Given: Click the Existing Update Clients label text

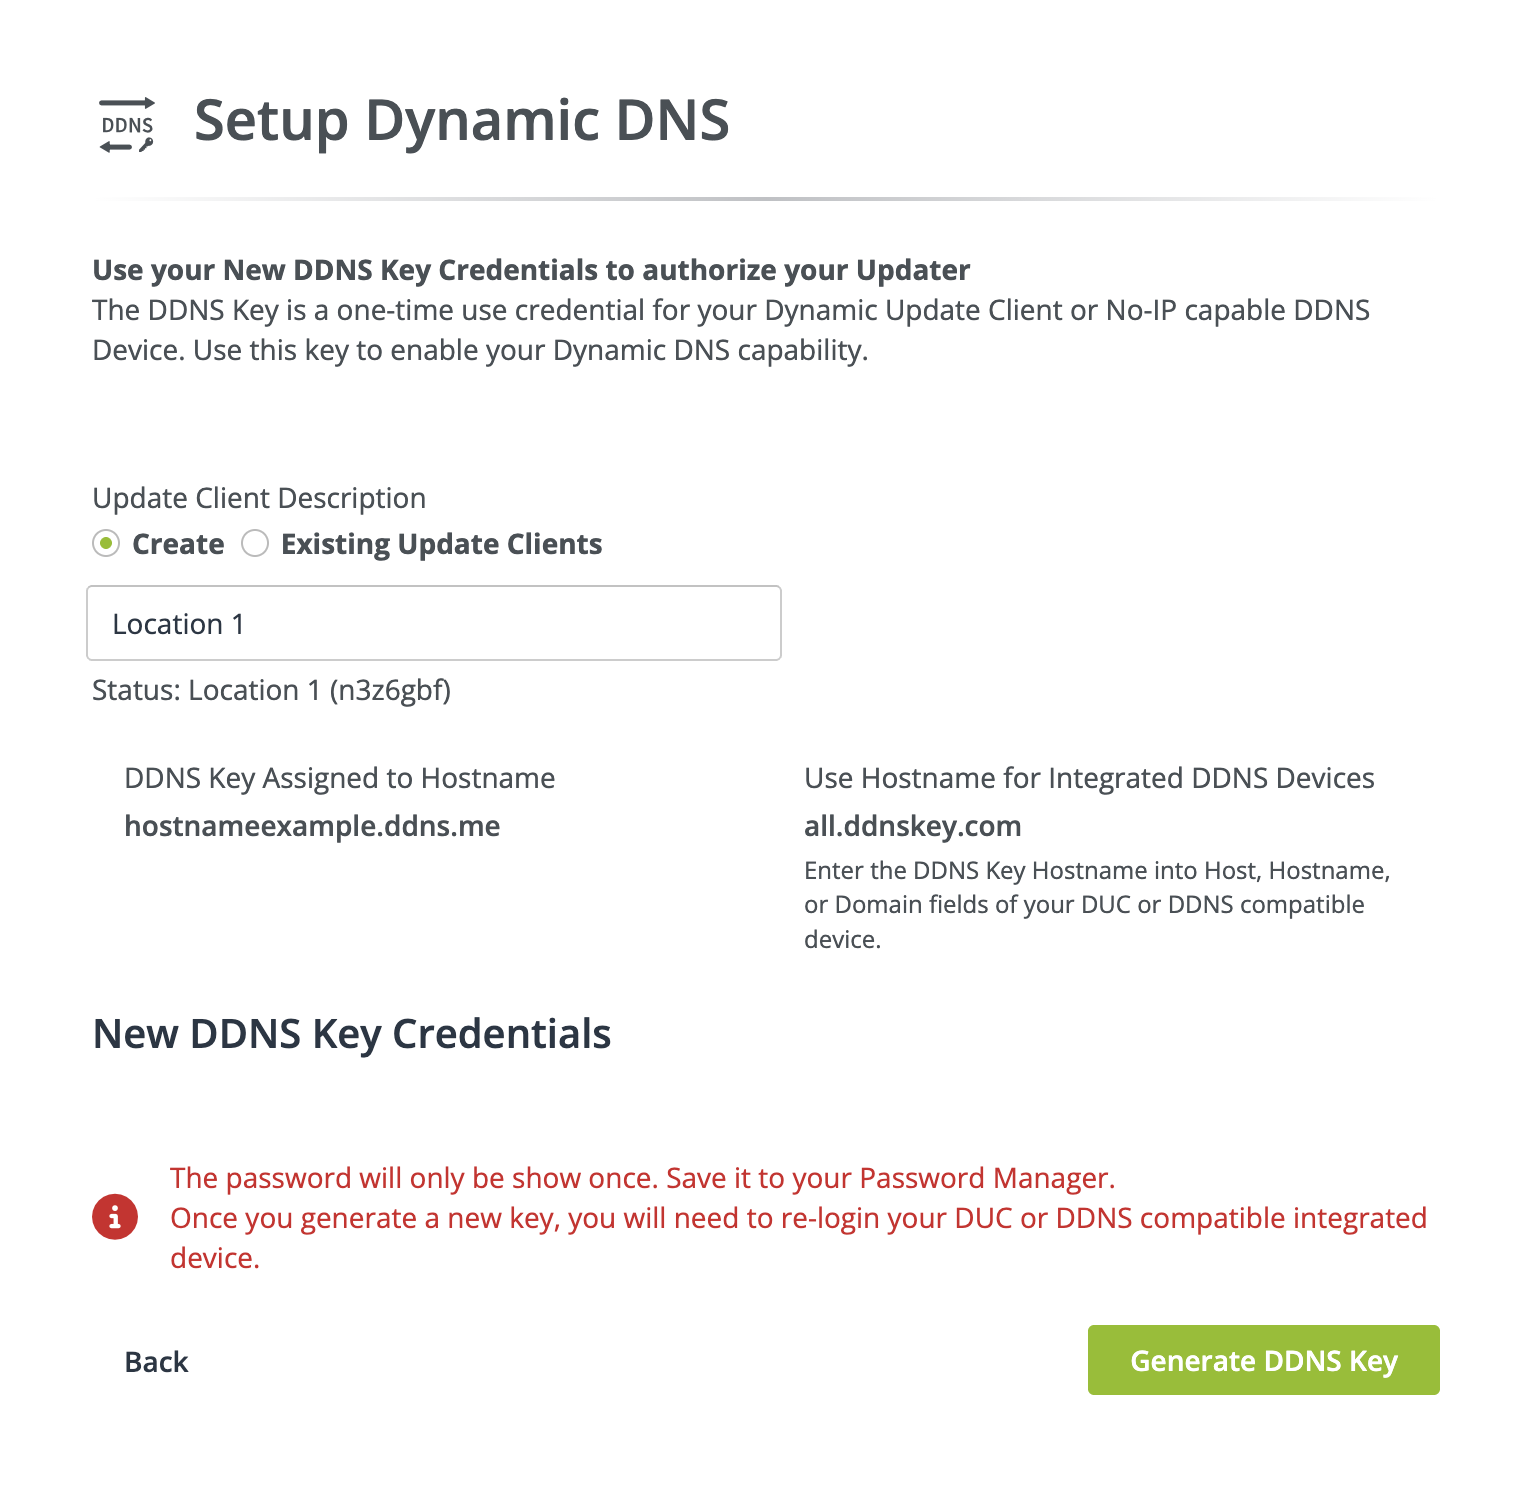Looking at the screenshot, I should pyautogui.click(x=441, y=544).
